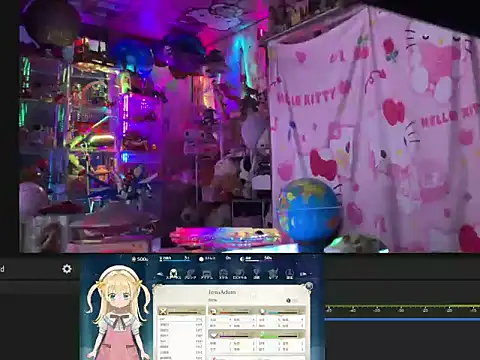Select the fifth game menu tab
This screenshot has height=360, width=480.
click(x=239, y=274)
